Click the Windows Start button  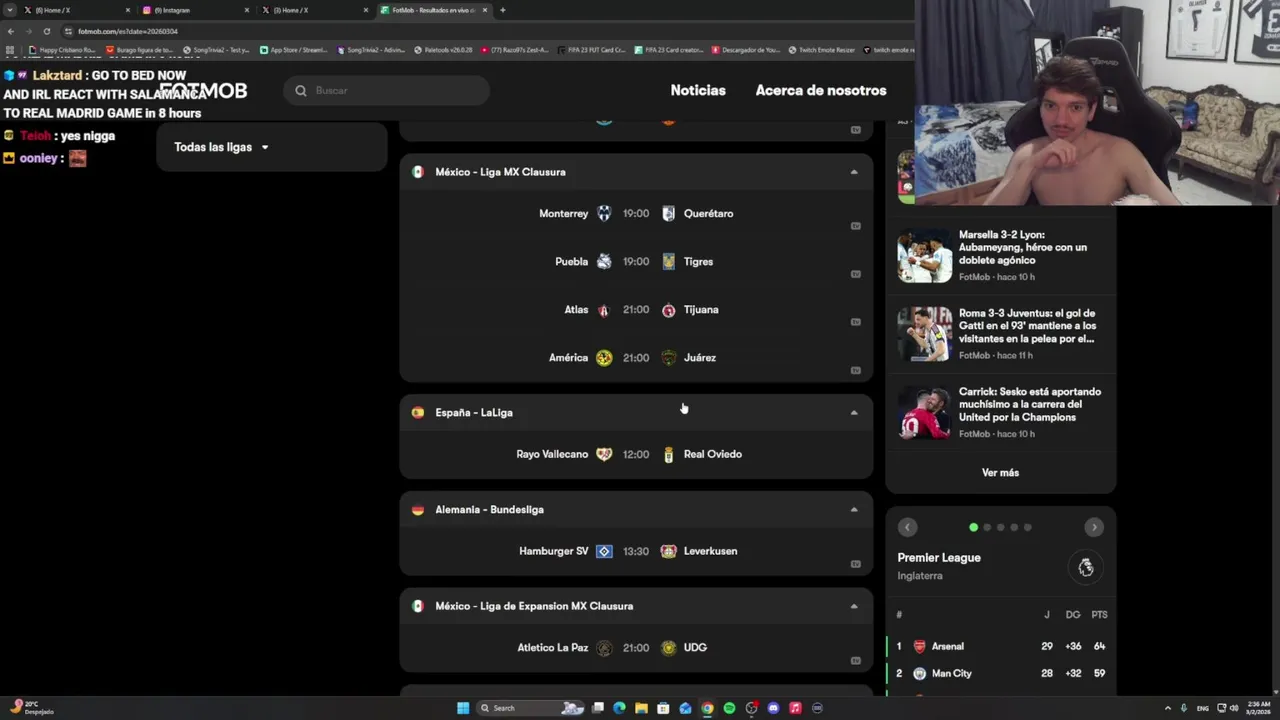463,708
